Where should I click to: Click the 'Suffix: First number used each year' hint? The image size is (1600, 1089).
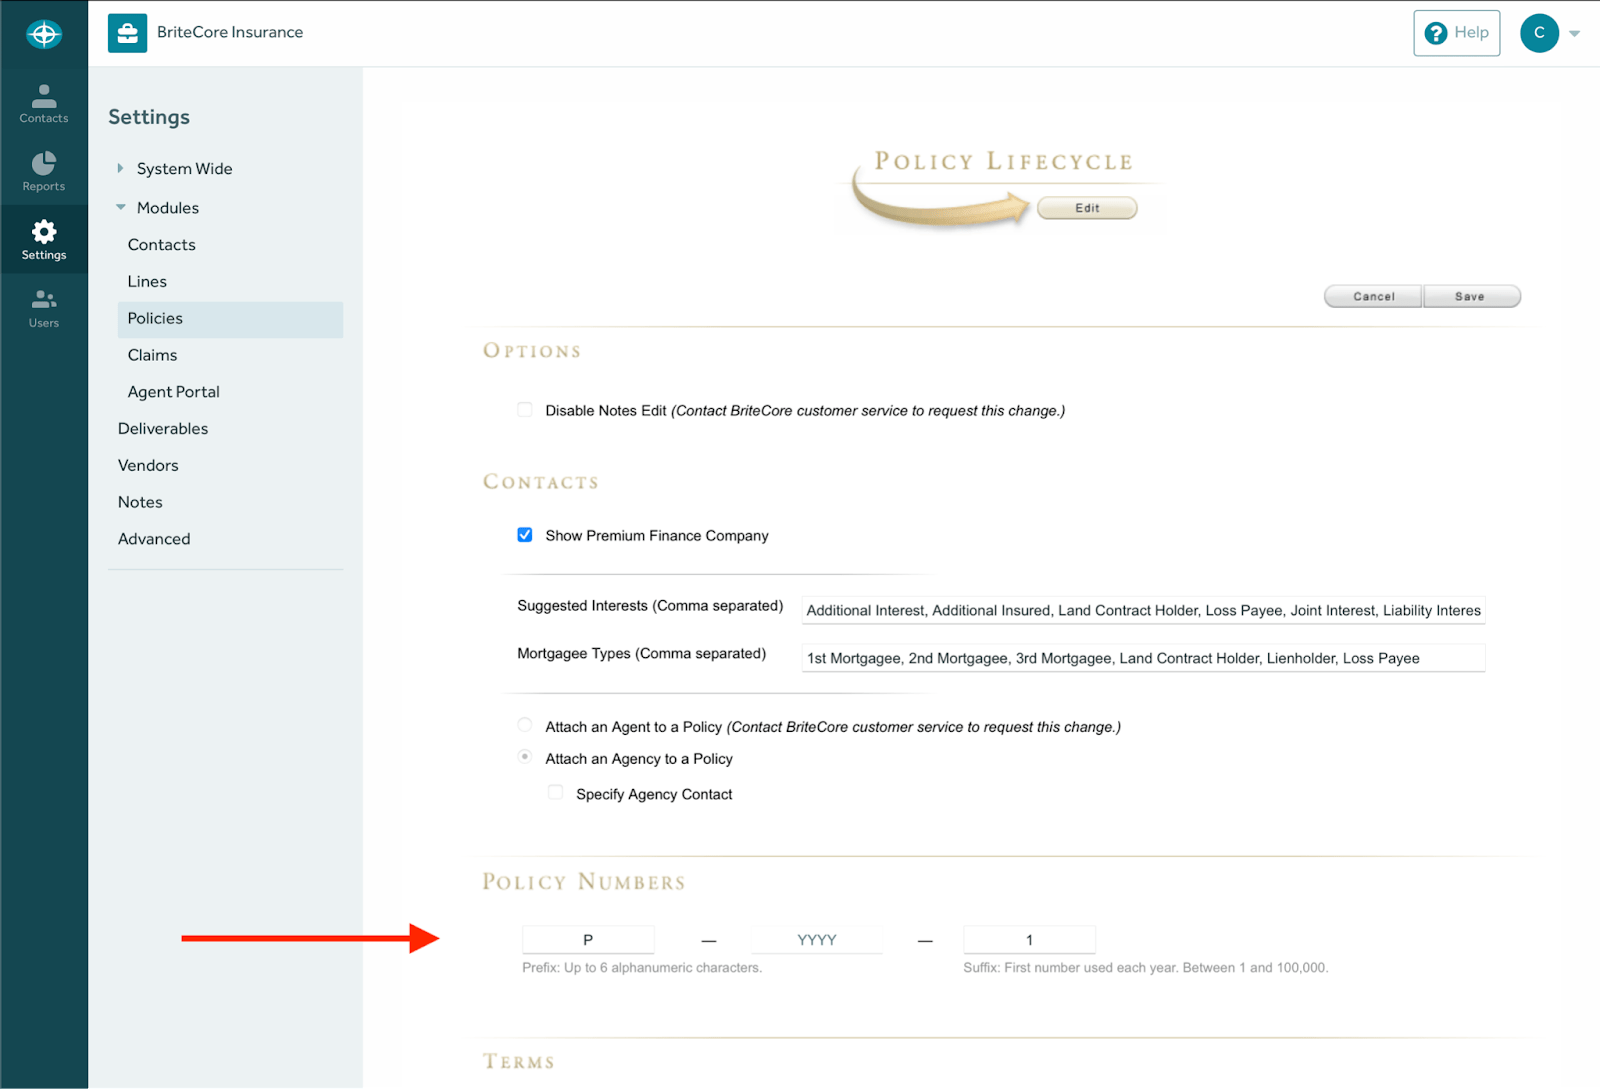pyautogui.click(x=1145, y=968)
